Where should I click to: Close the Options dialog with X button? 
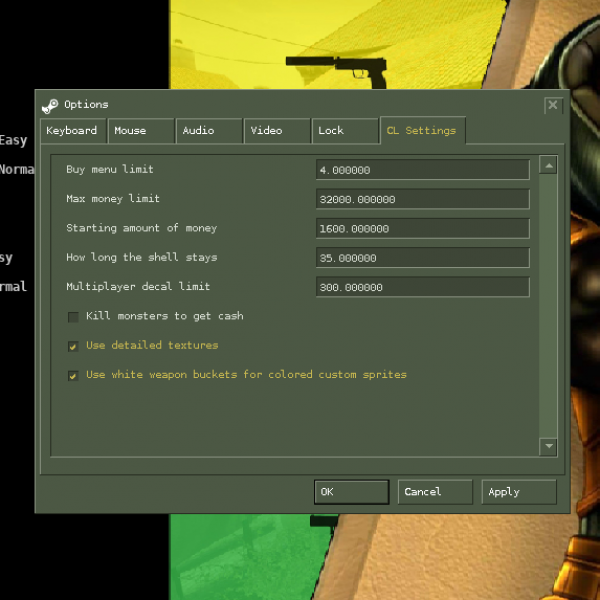(553, 105)
